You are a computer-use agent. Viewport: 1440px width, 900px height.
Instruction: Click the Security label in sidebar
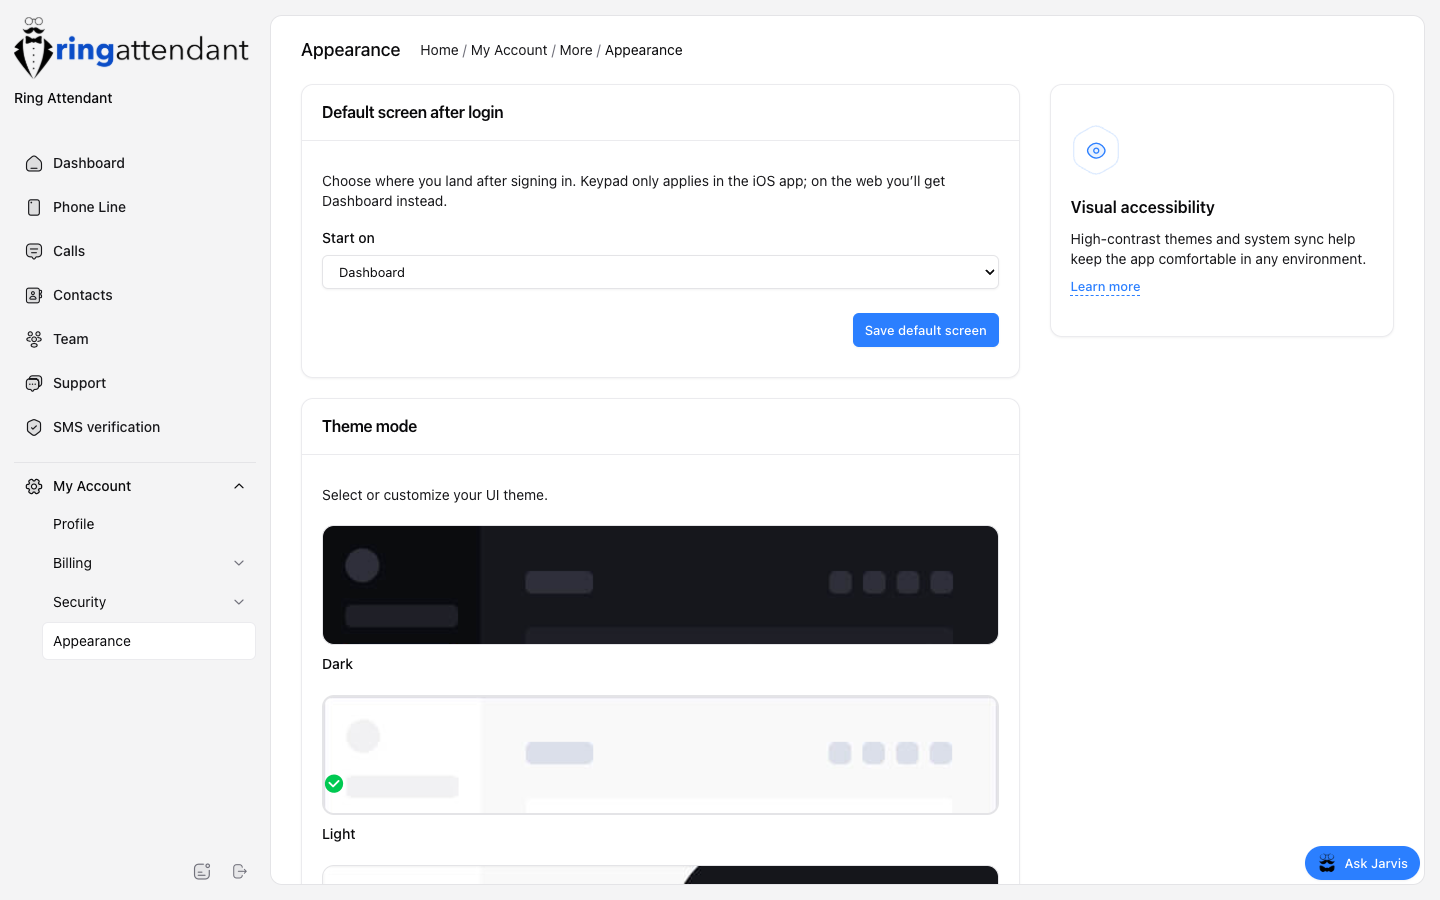coord(79,602)
